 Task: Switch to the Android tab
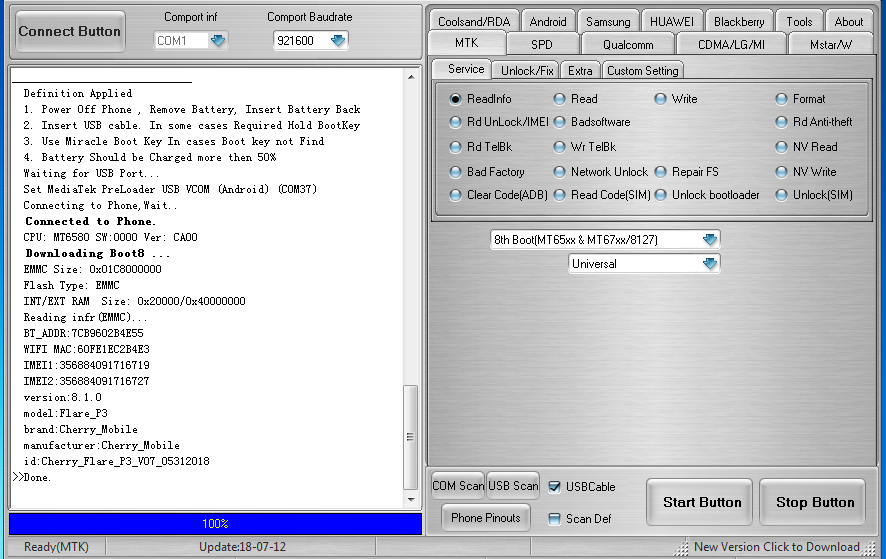click(548, 21)
